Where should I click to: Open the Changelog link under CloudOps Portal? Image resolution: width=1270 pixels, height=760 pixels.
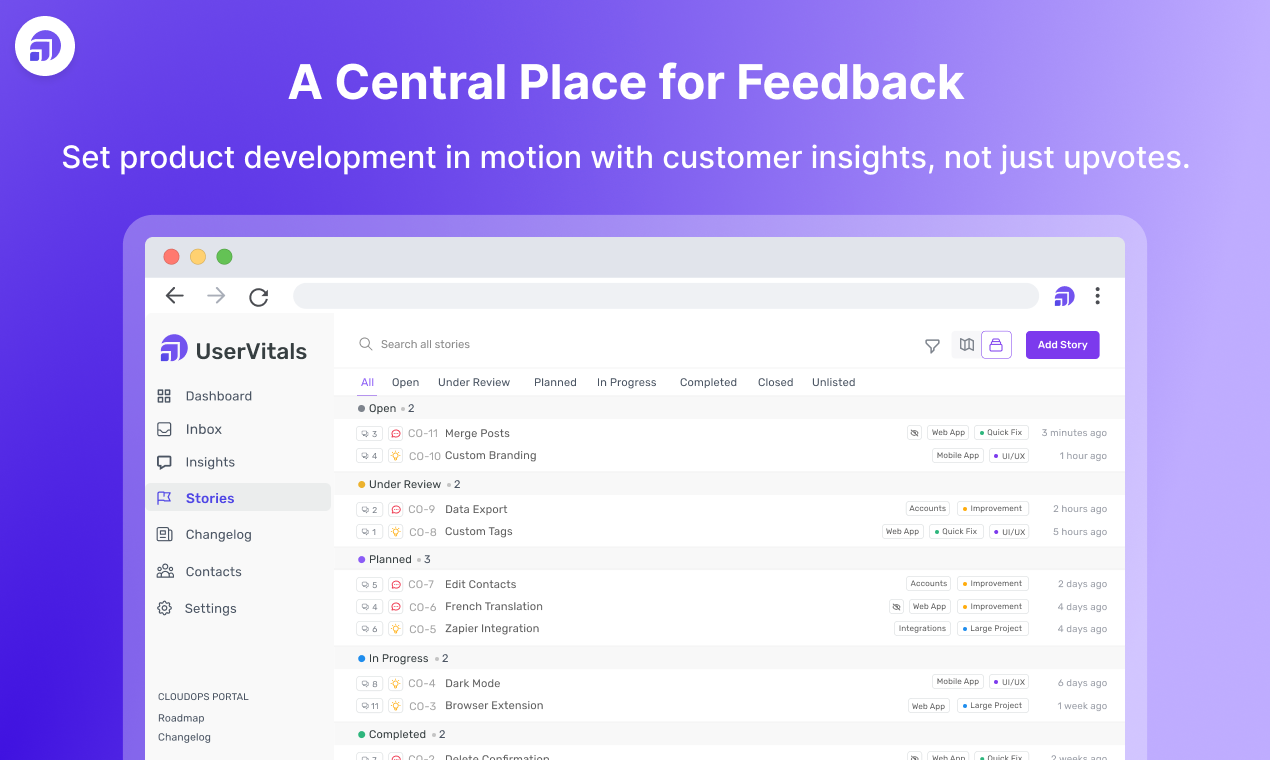pyautogui.click(x=184, y=737)
